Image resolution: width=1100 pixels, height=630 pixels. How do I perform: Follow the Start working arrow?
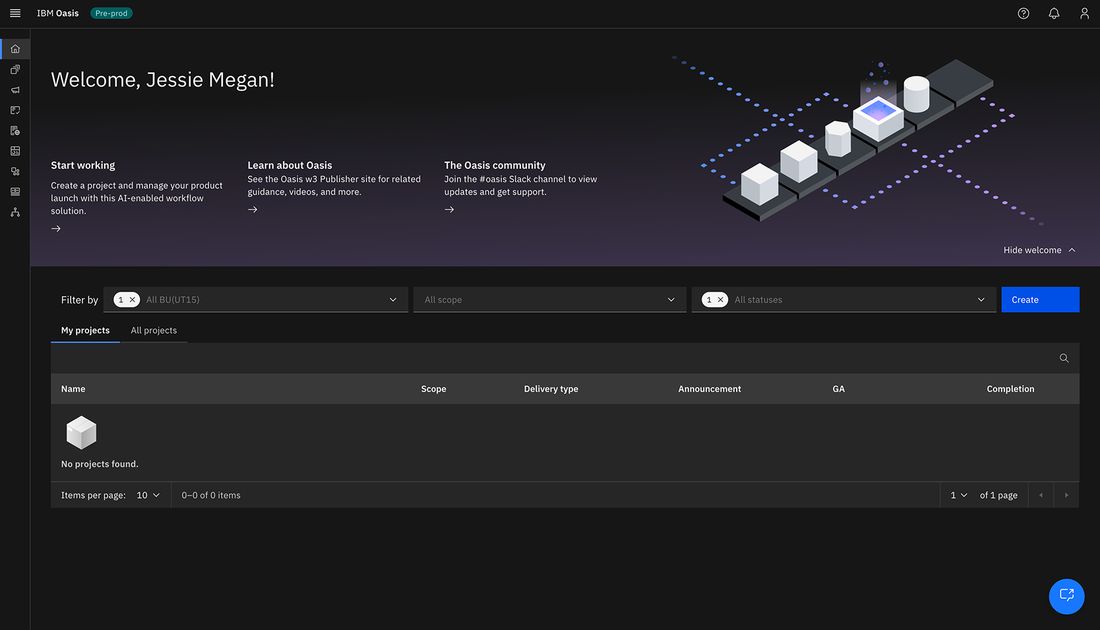pyautogui.click(x=56, y=229)
